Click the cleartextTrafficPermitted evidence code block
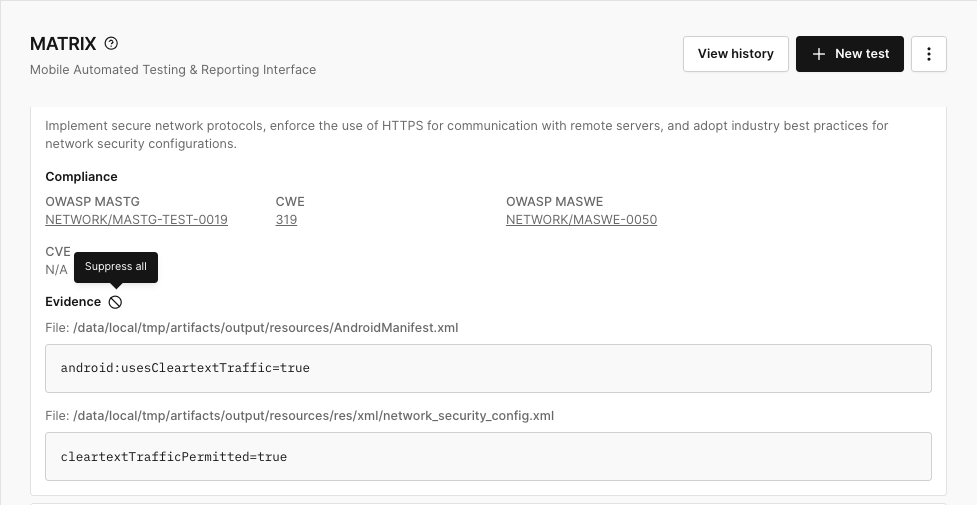Image resolution: width=977 pixels, height=505 pixels. [x=488, y=456]
